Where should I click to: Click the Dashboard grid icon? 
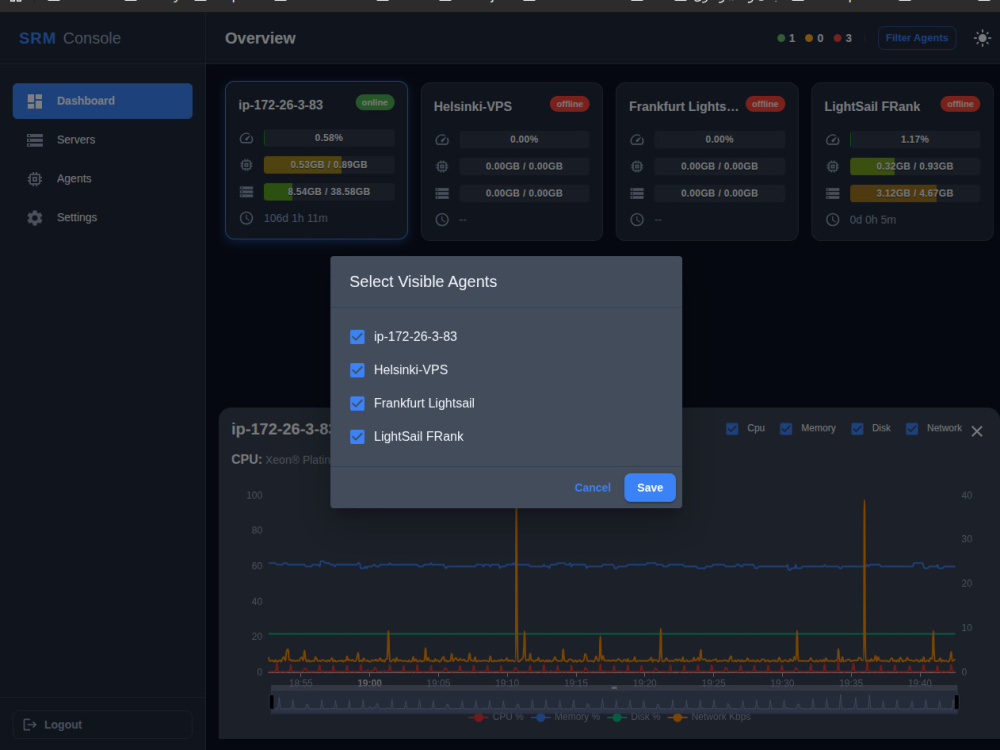point(35,101)
